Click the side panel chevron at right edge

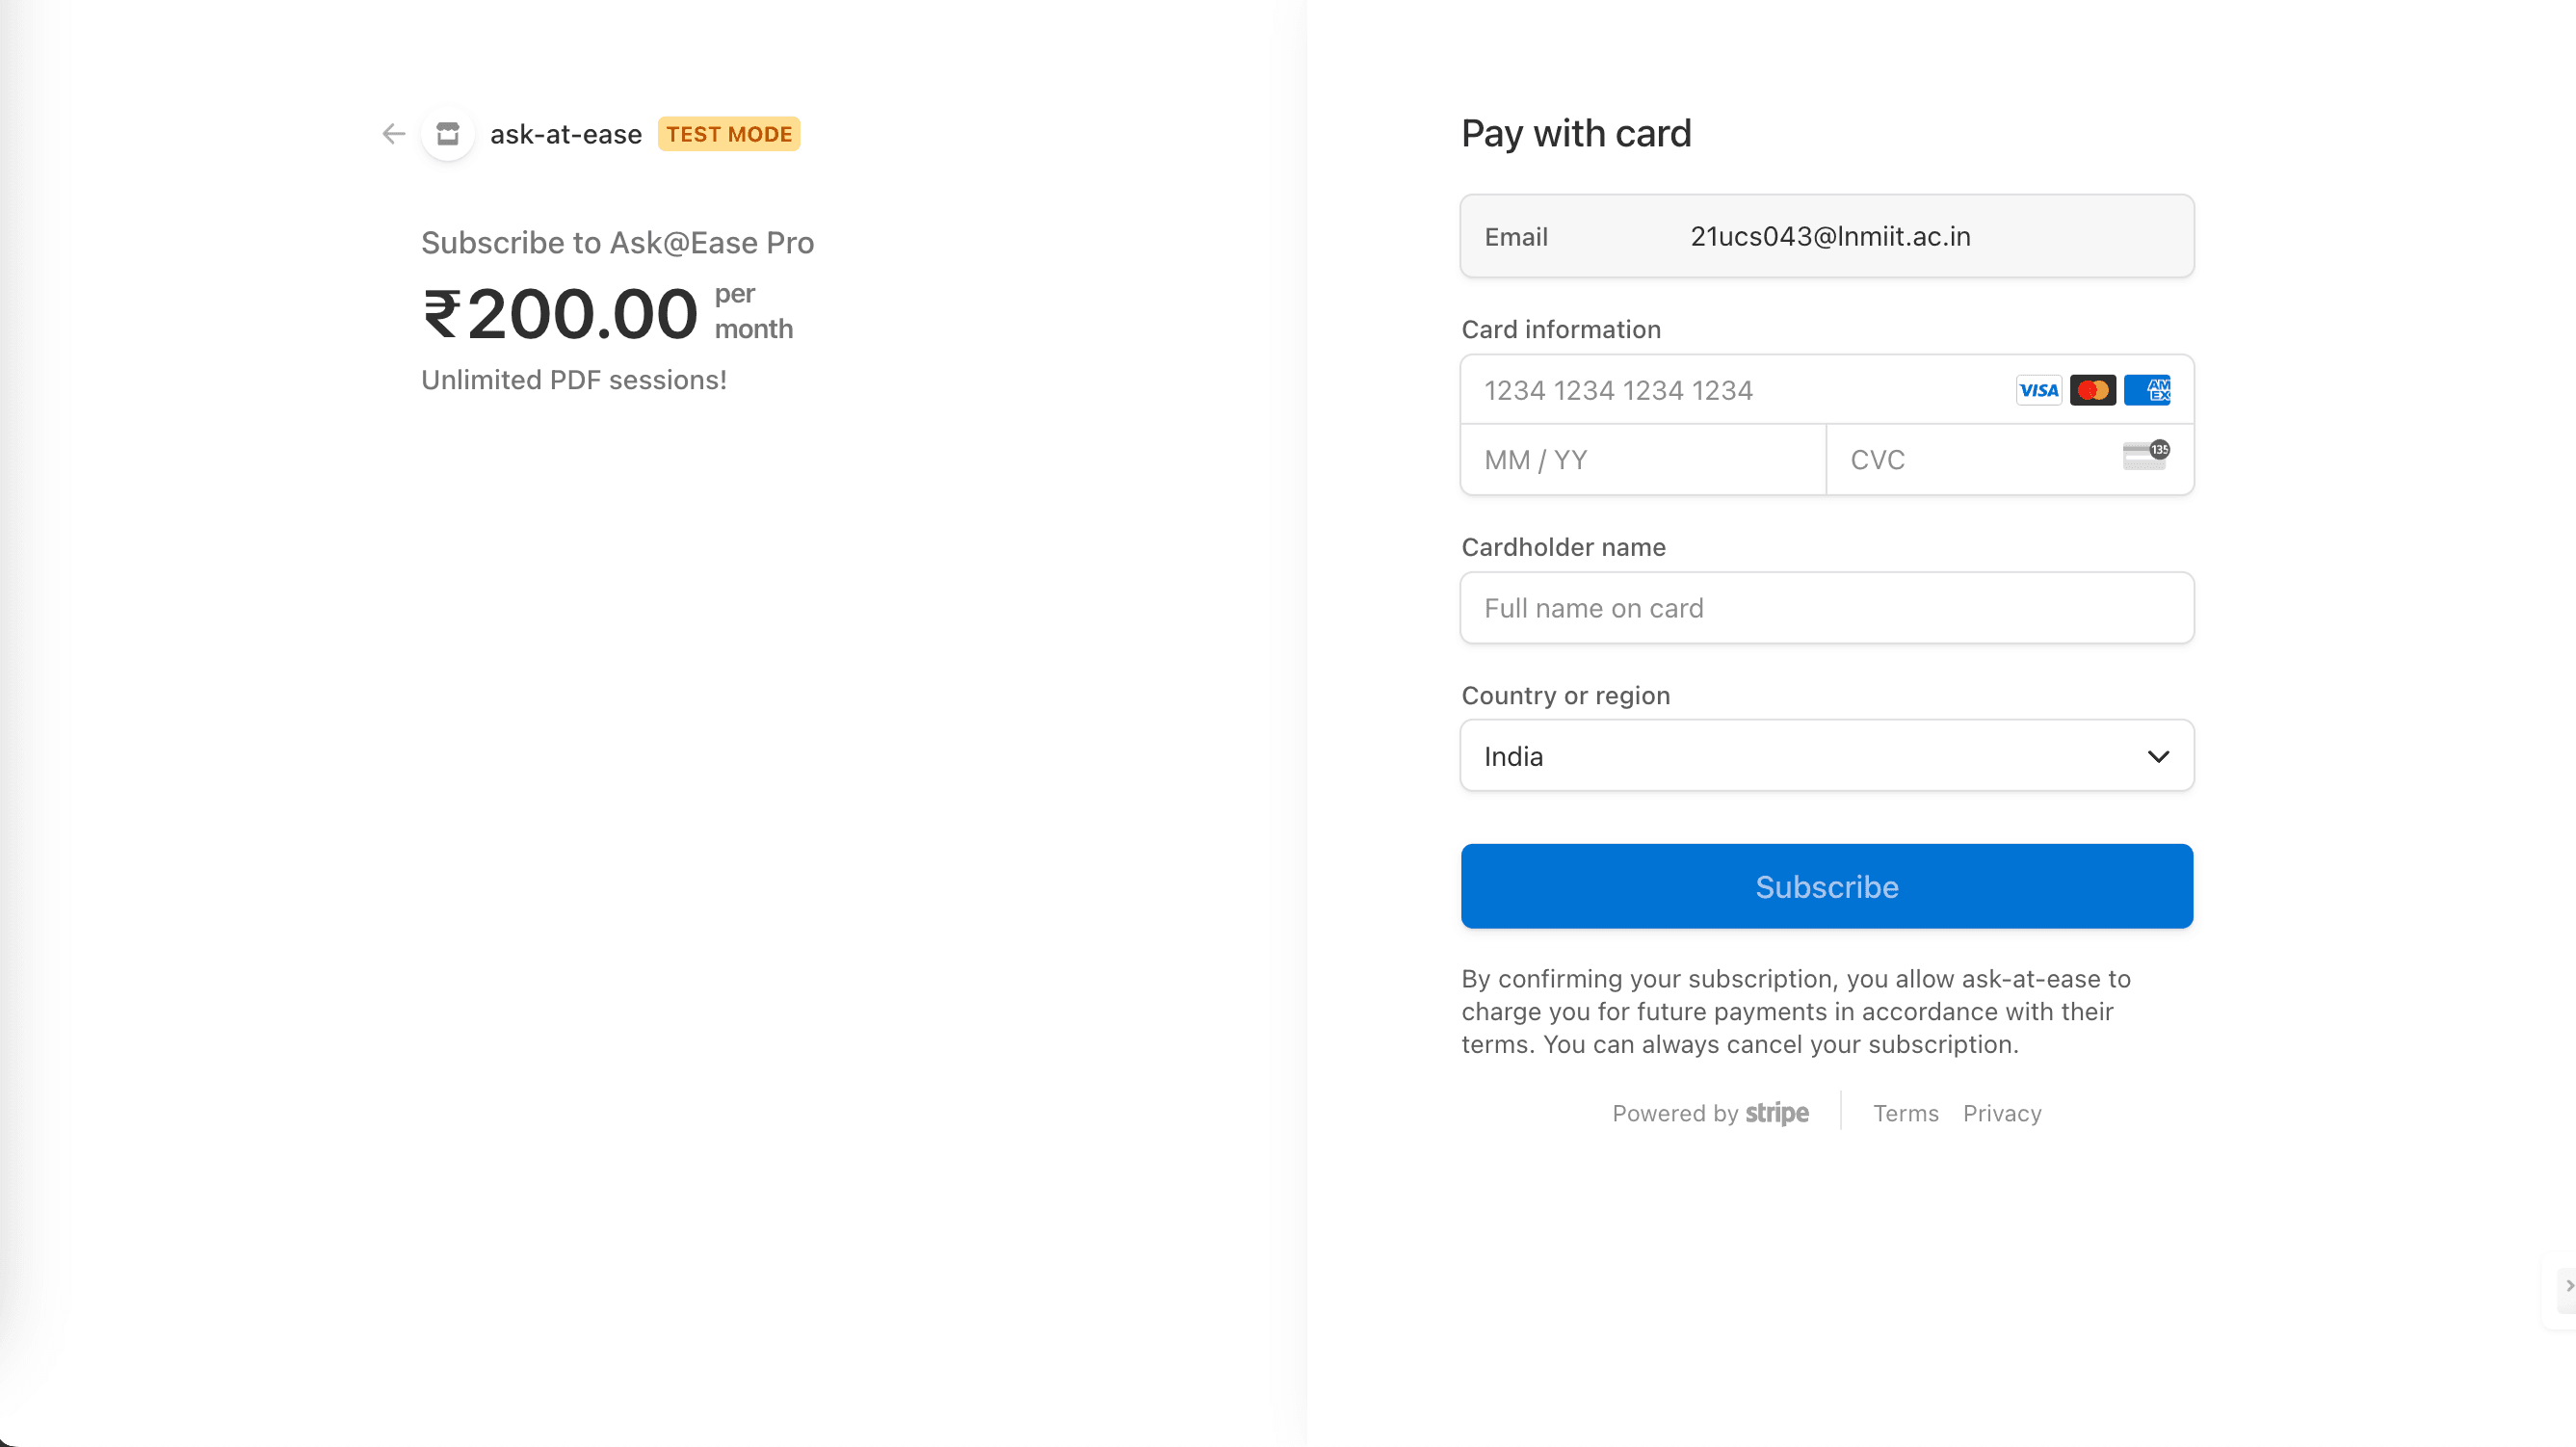[2567, 1286]
